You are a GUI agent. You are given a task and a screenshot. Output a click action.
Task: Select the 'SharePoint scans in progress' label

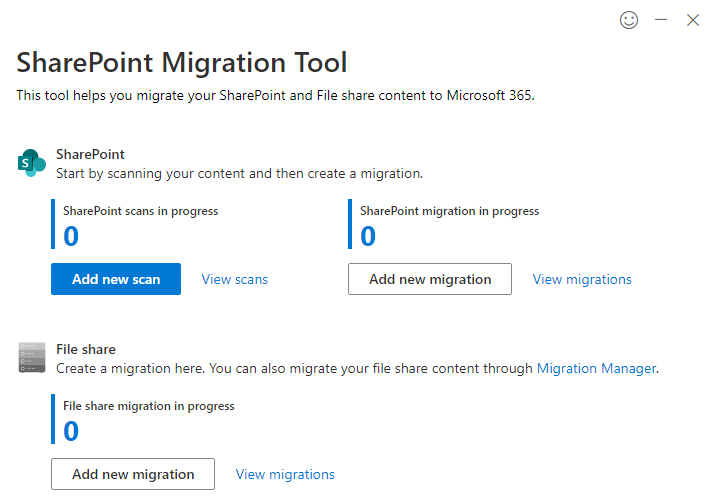coord(140,211)
